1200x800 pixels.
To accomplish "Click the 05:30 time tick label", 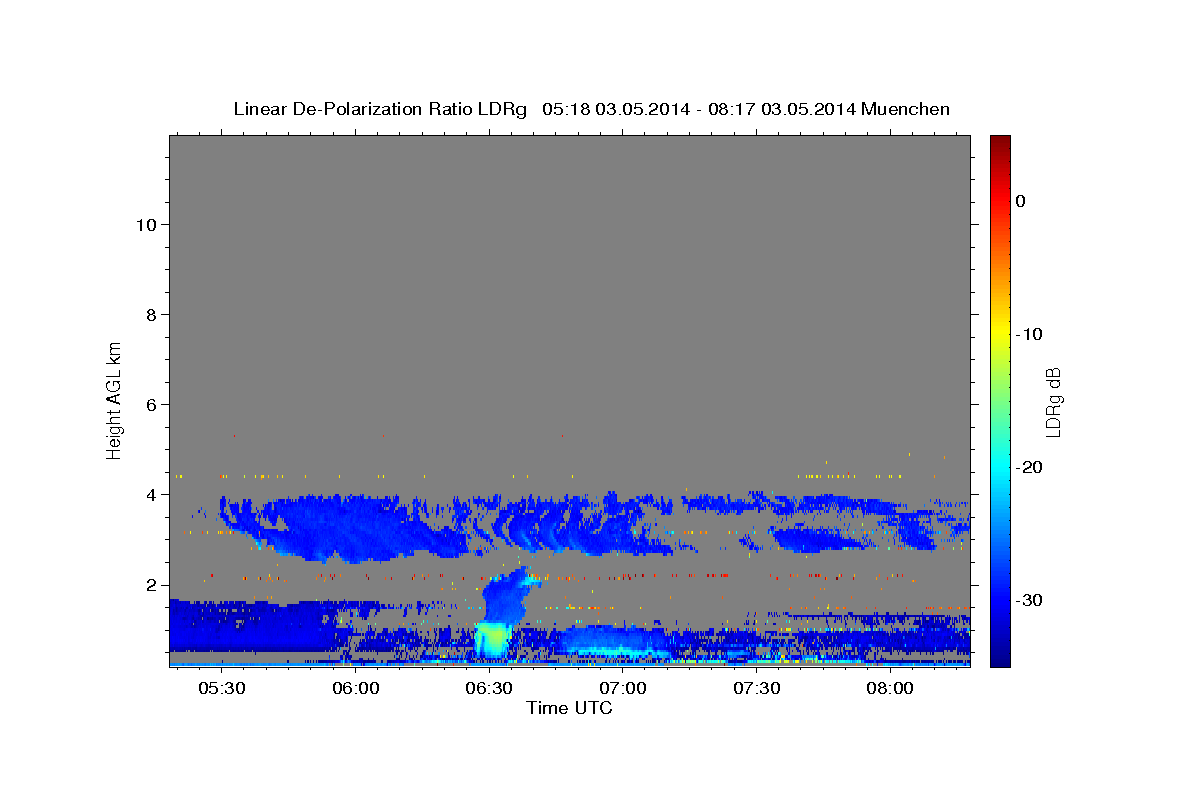I will [x=222, y=688].
